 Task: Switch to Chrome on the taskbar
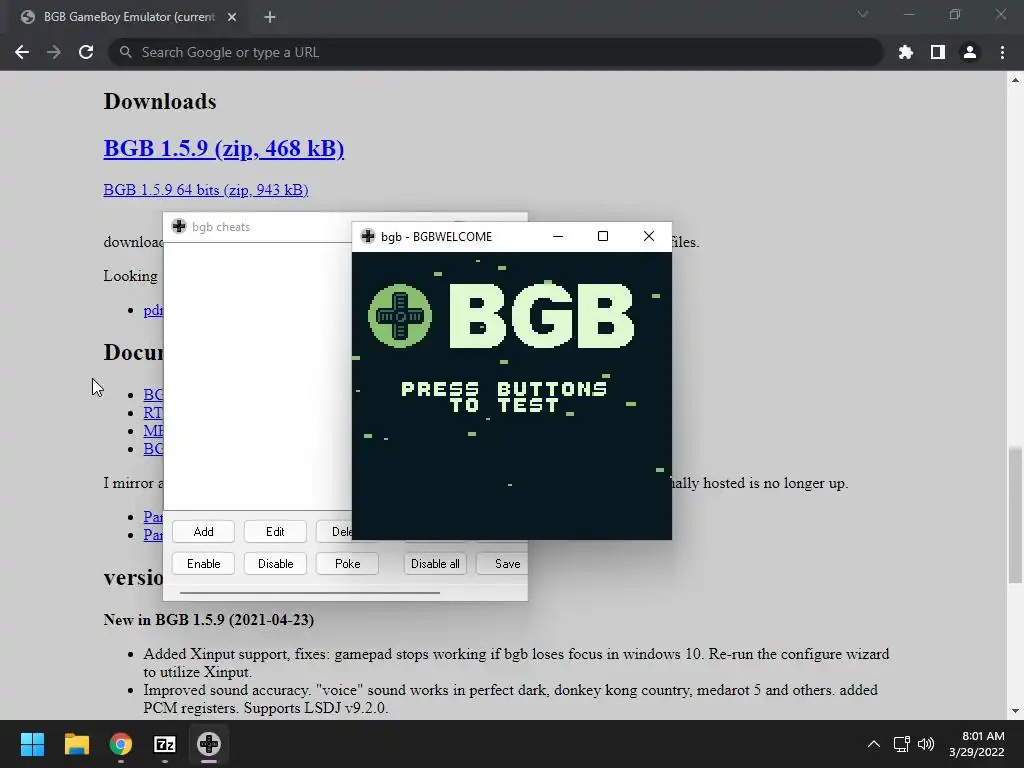[121, 744]
